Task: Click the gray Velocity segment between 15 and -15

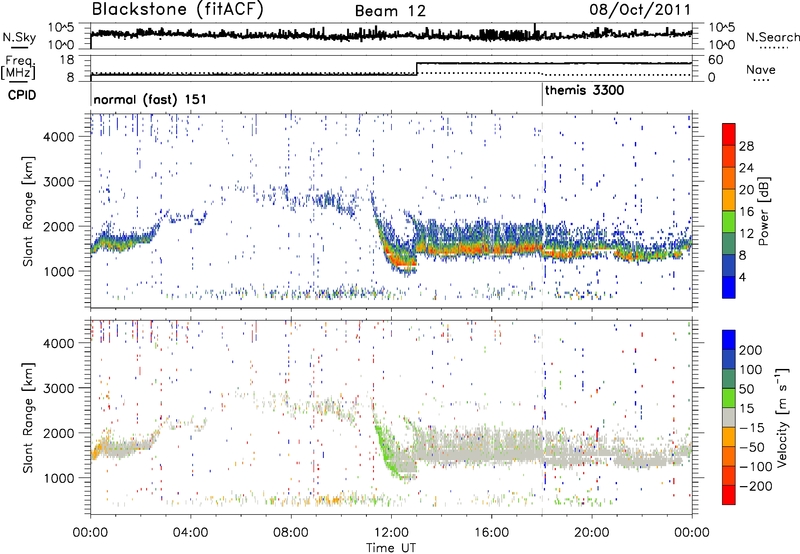Action: (729, 417)
